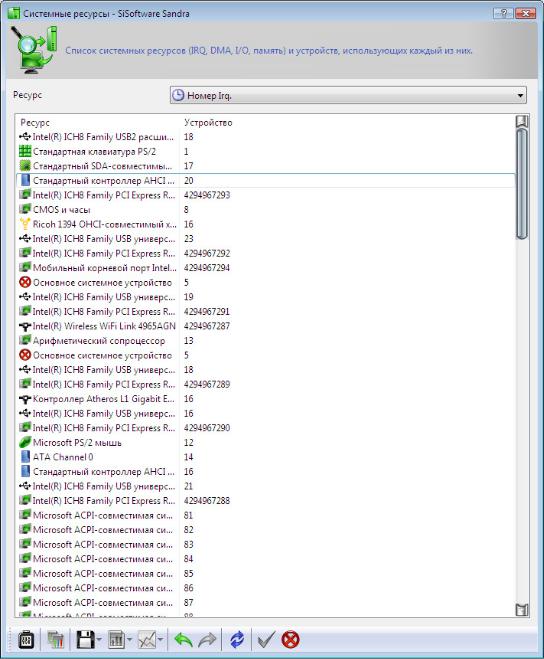This screenshot has width=544, height=659.
Task: Click the scrollbar's bottom end button
Action: point(521,610)
